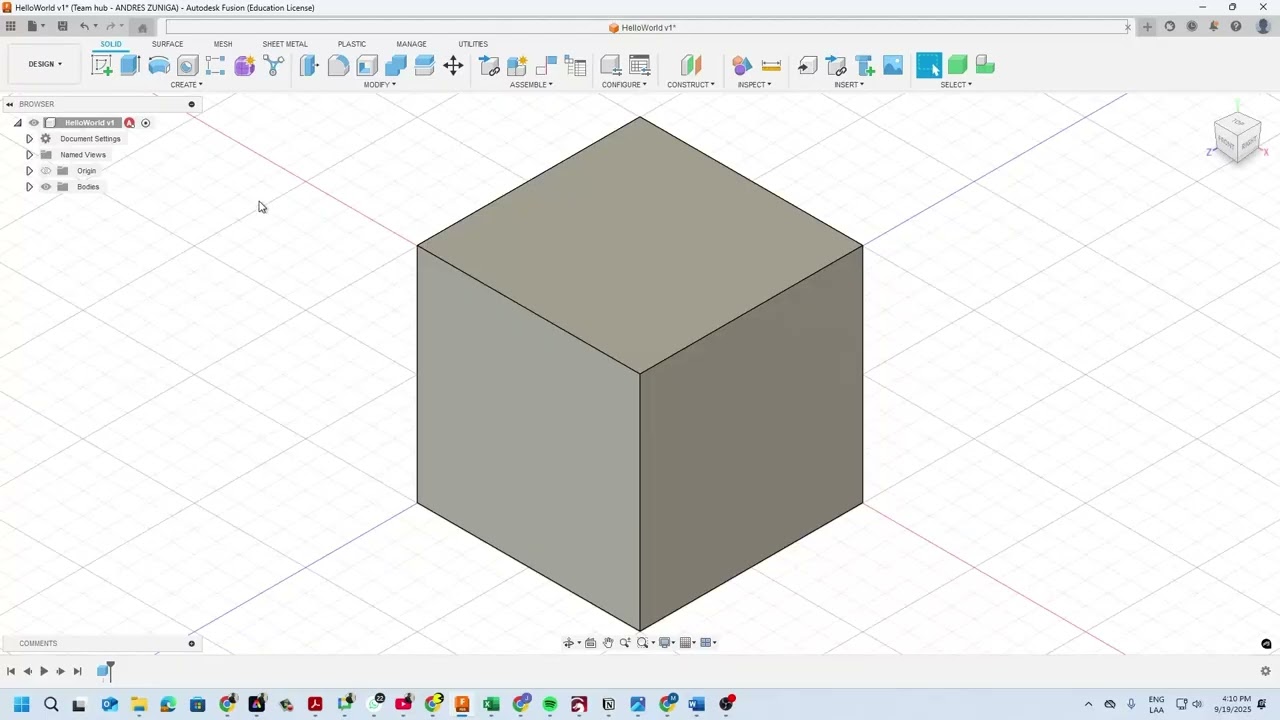
Task: Click the Insert Decal image icon
Action: pyautogui.click(x=893, y=66)
